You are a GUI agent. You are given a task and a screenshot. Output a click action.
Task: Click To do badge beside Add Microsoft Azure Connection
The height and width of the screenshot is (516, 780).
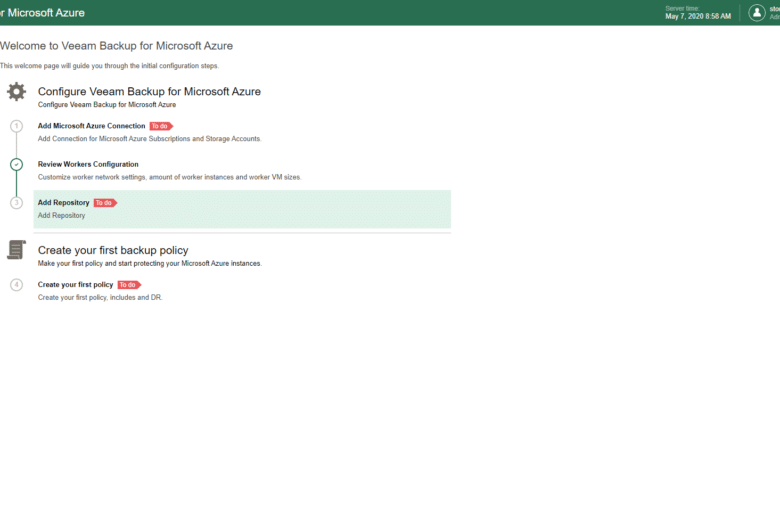[x=161, y=126]
